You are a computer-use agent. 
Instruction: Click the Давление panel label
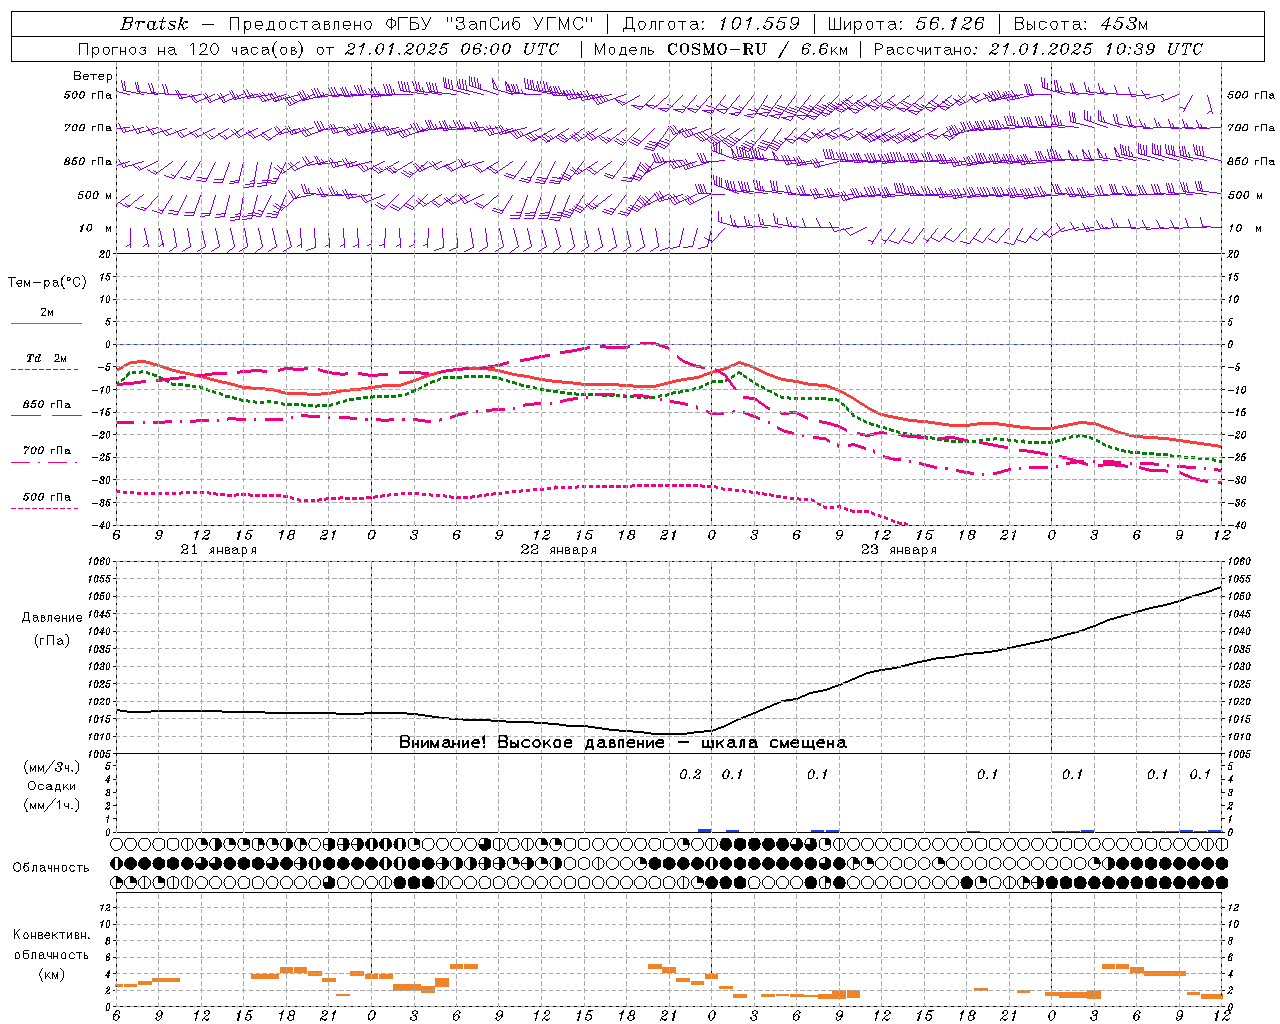point(52,618)
